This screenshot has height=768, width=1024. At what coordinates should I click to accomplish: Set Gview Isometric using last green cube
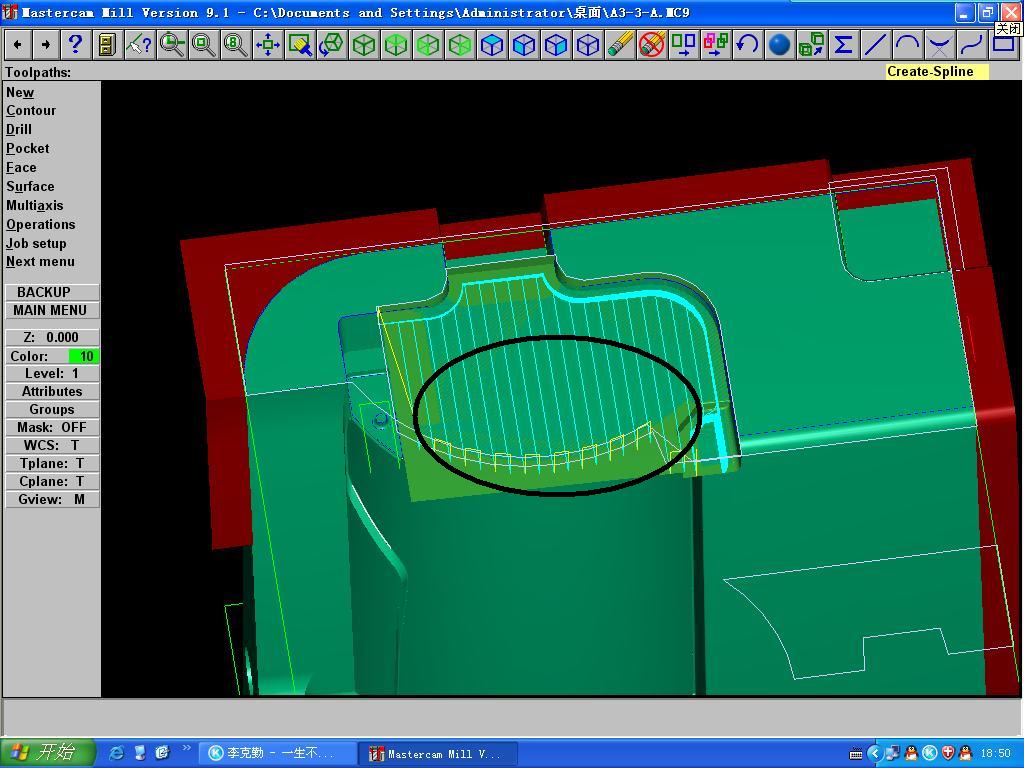click(x=460, y=44)
